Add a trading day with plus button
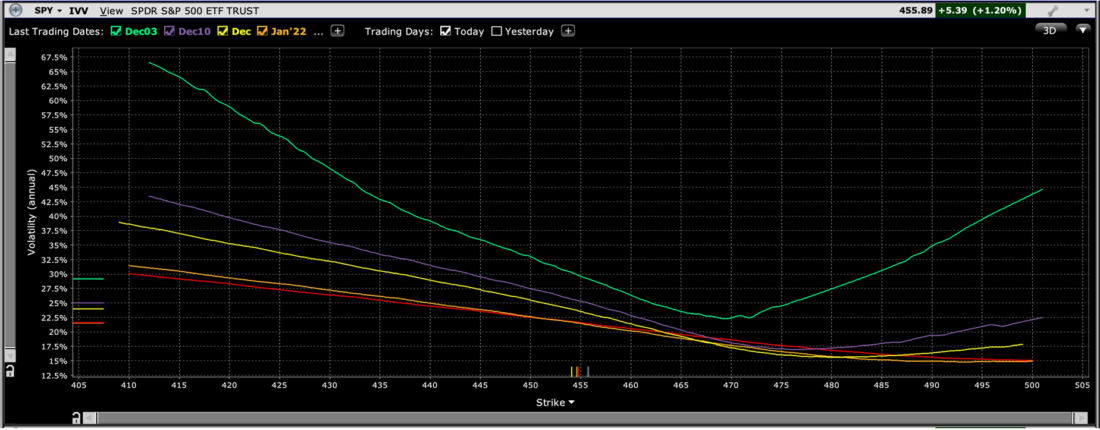Viewport: 1100px width, 430px height. pos(568,31)
